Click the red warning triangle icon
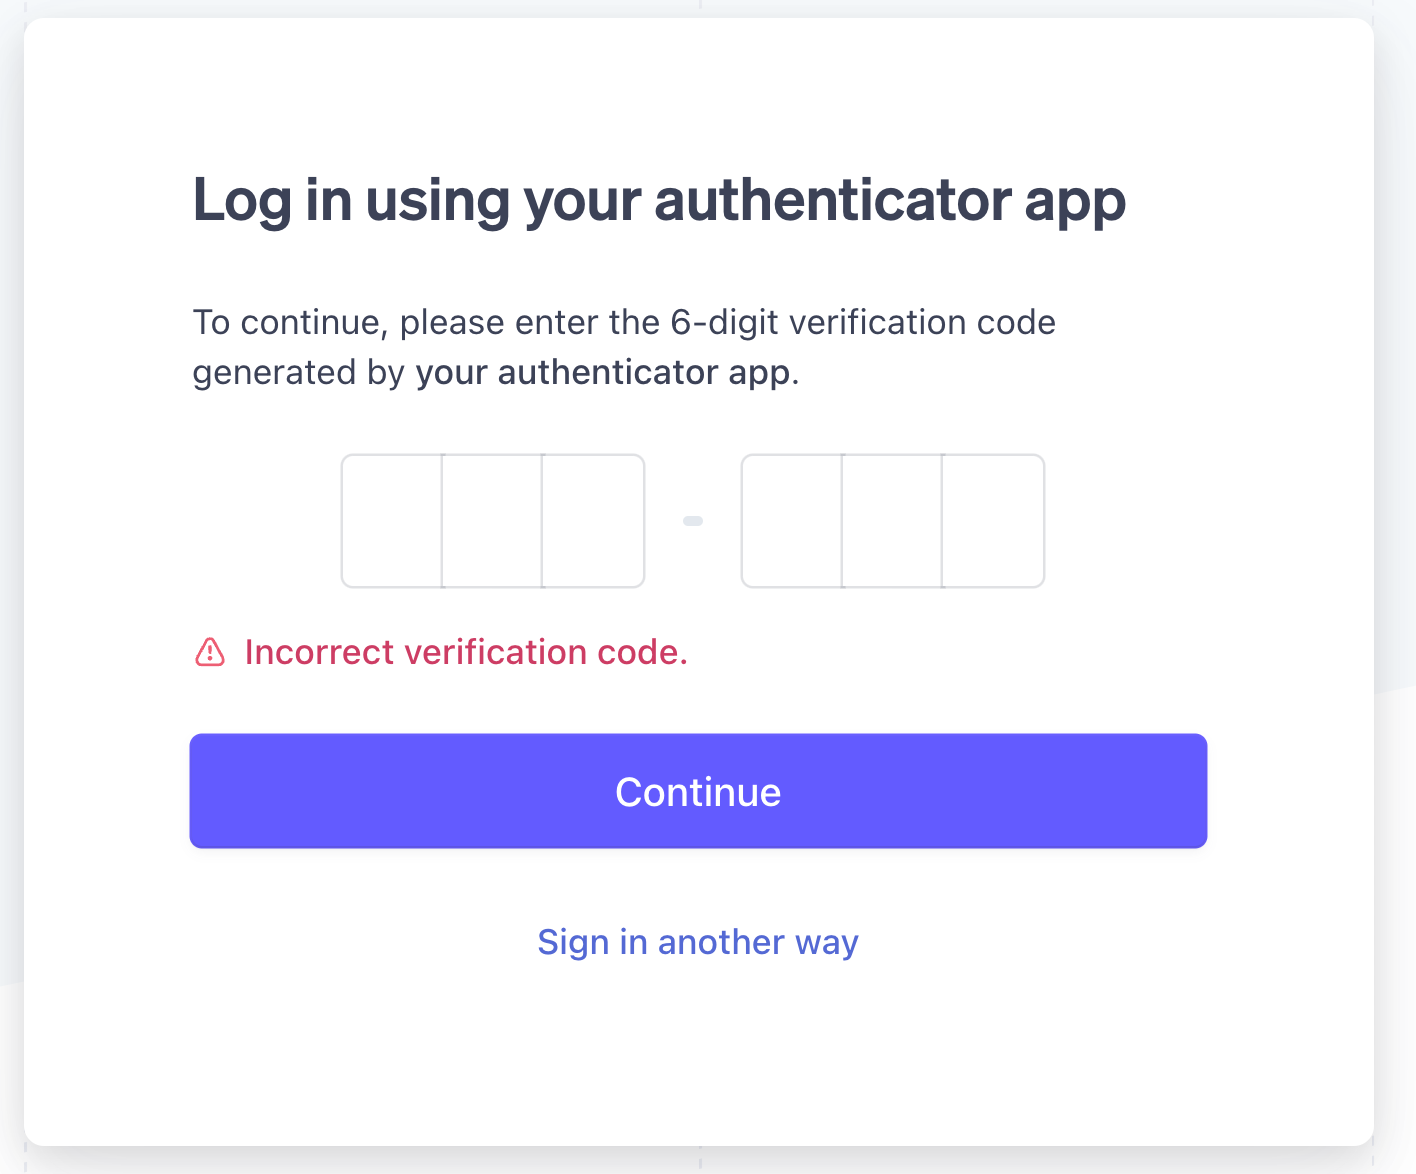This screenshot has height=1174, width=1416. click(x=210, y=652)
